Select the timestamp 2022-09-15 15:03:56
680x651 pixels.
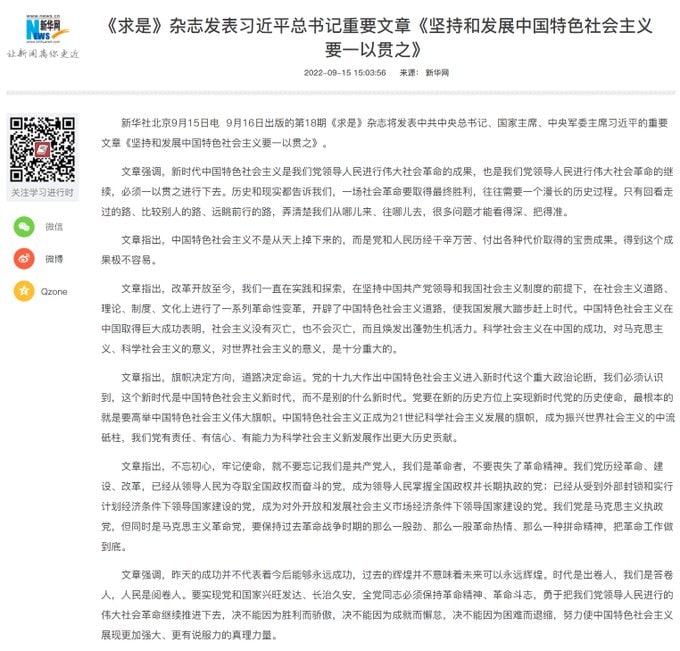(345, 72)
